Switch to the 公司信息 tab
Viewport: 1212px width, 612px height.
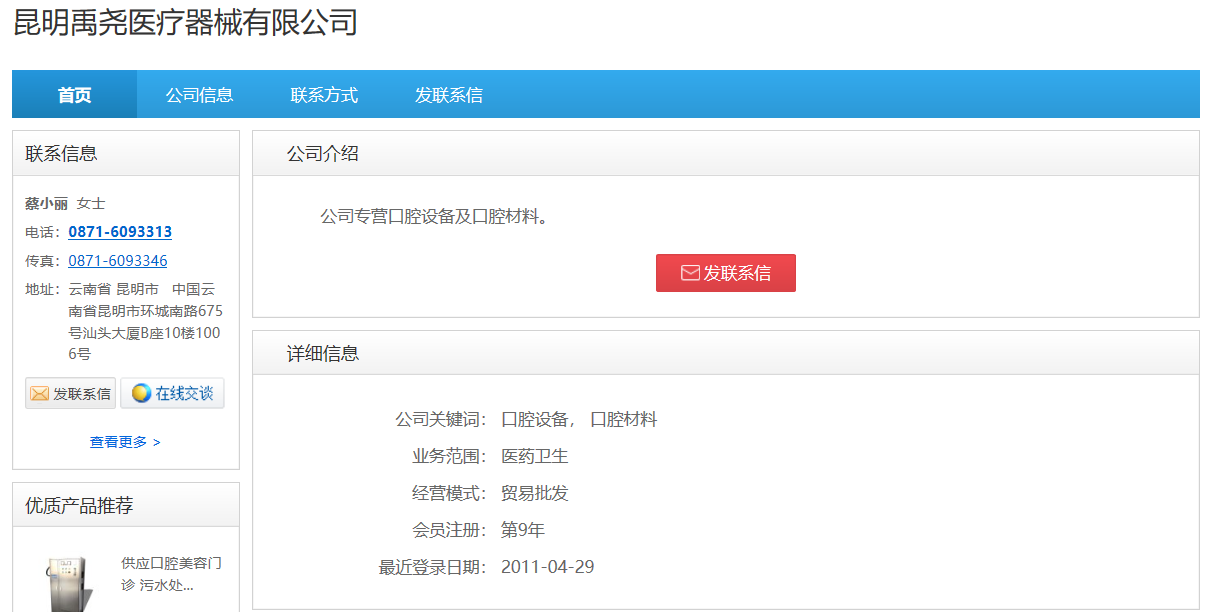[199, 95]
